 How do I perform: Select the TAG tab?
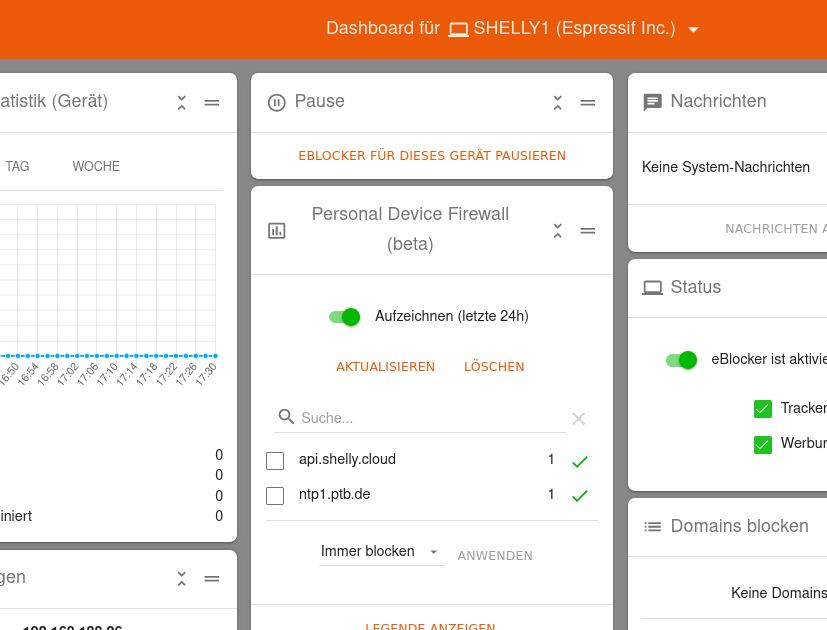(17, 166)
